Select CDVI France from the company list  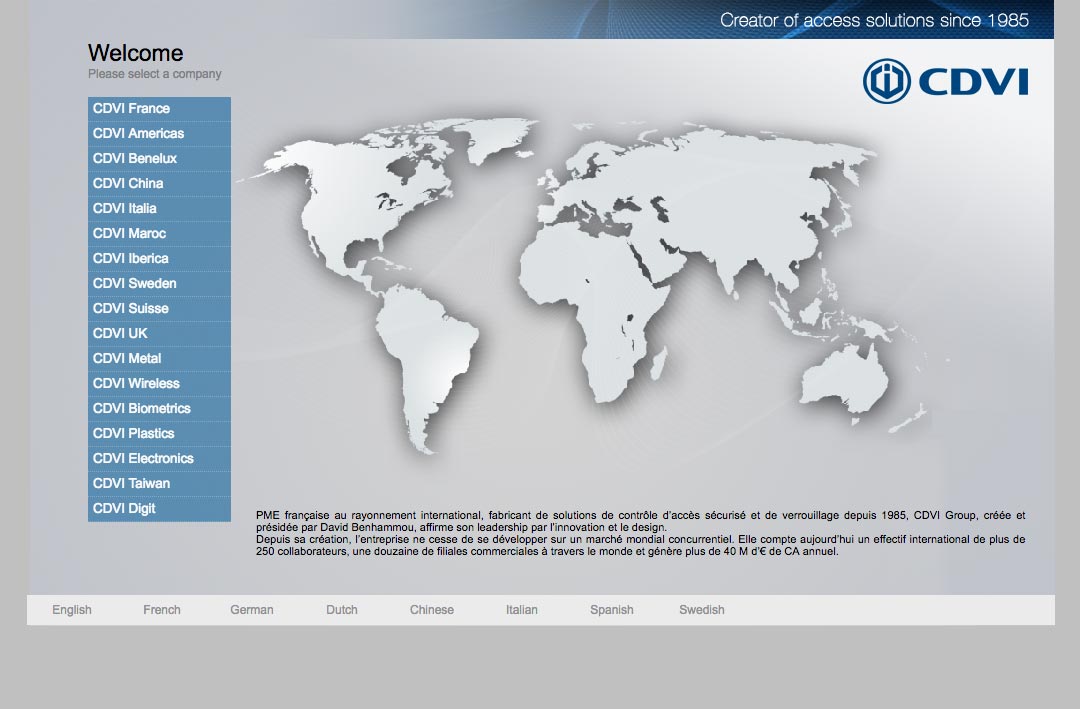[x=159, y=109]
